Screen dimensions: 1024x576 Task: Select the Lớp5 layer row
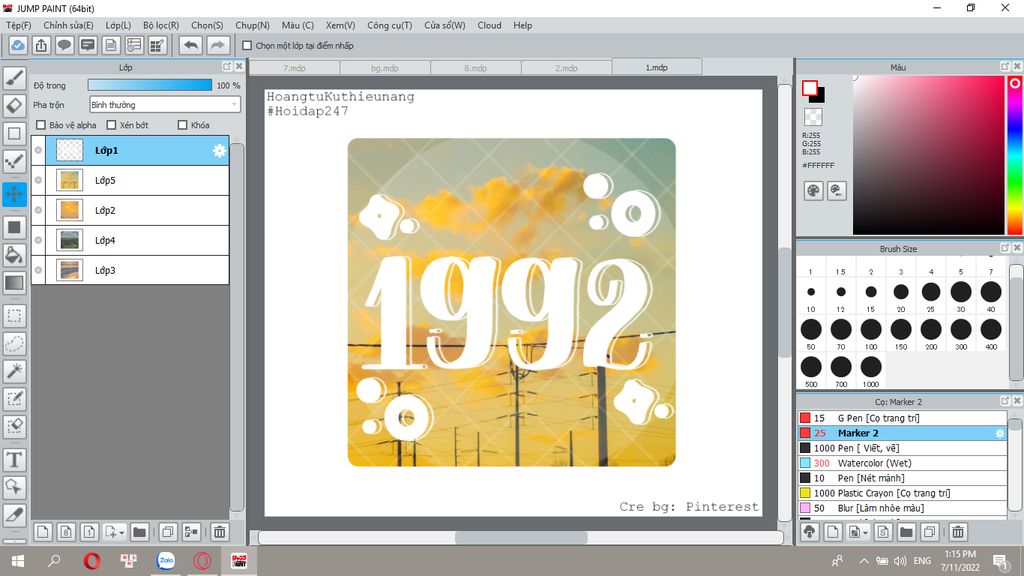pos(130,180)
